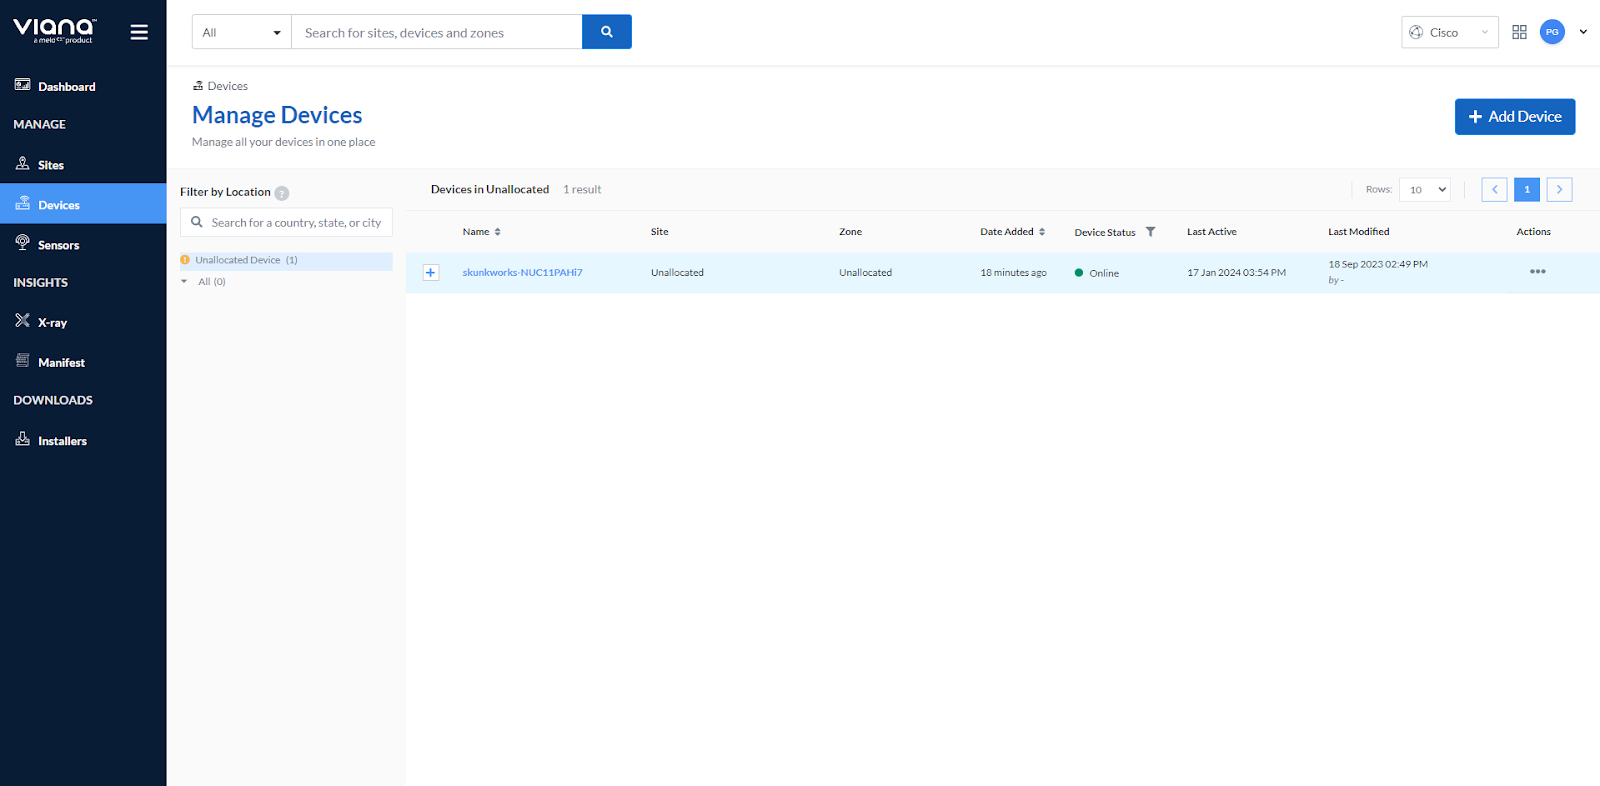Go to Sensors in sidebar
1600x786 pixels.
tap(58, 245)
